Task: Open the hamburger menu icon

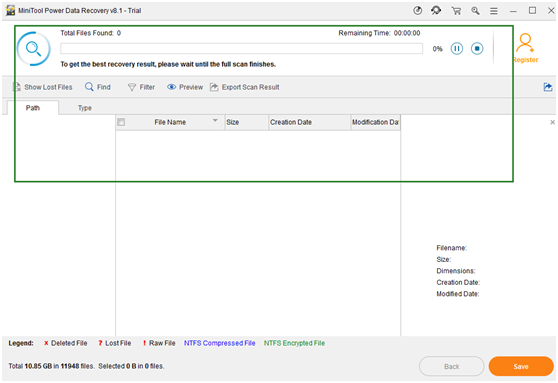Action: 494,11
